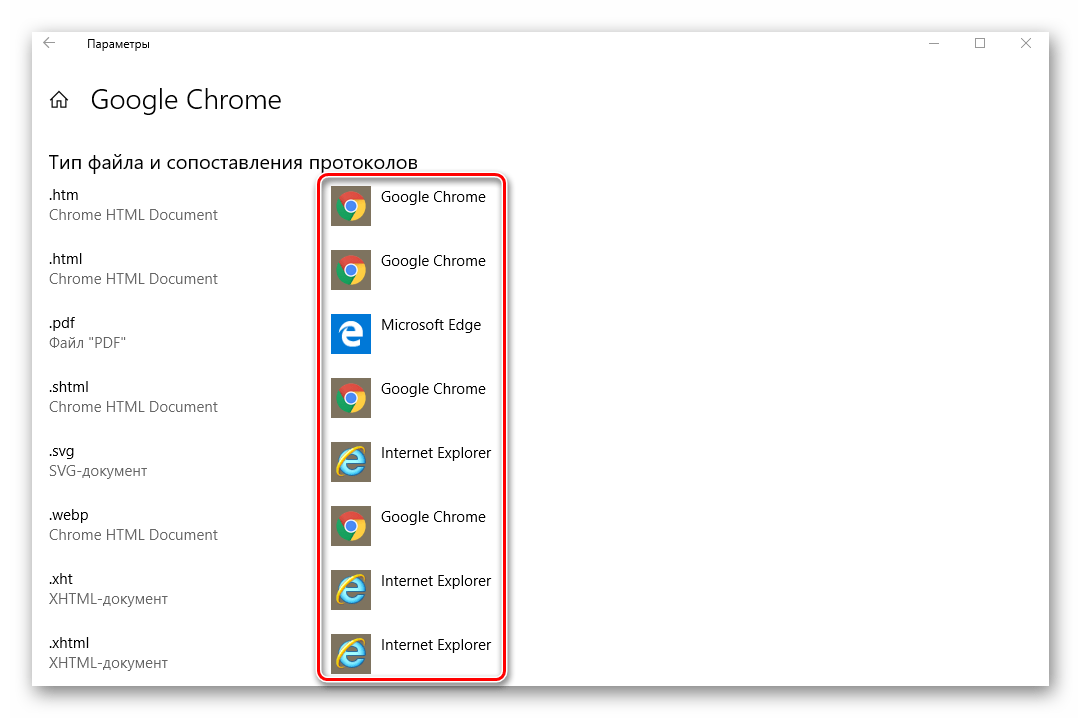Click the 'SVG-документ' description
Image resolution: width=1081 pixels, height=718 pixels.
98,471
